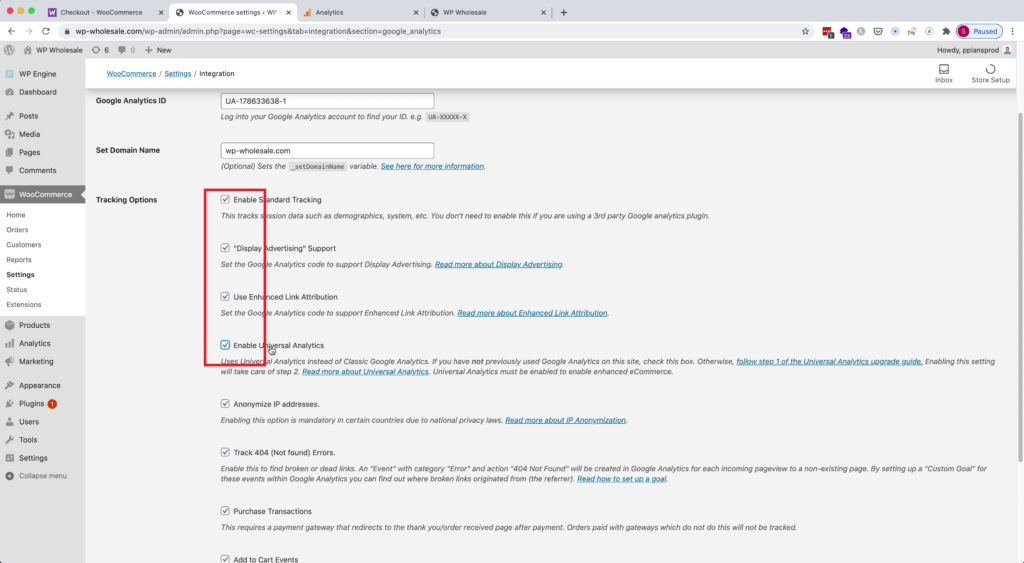
Task: Switch to the WP Wholesale browser tab
Action: pyautogui.click(x=488, y=12)
